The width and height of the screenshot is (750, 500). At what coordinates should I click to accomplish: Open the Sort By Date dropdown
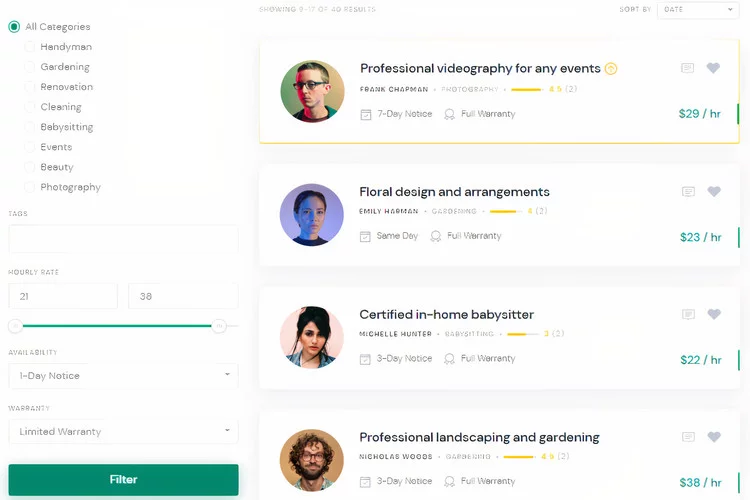[698, 10]
